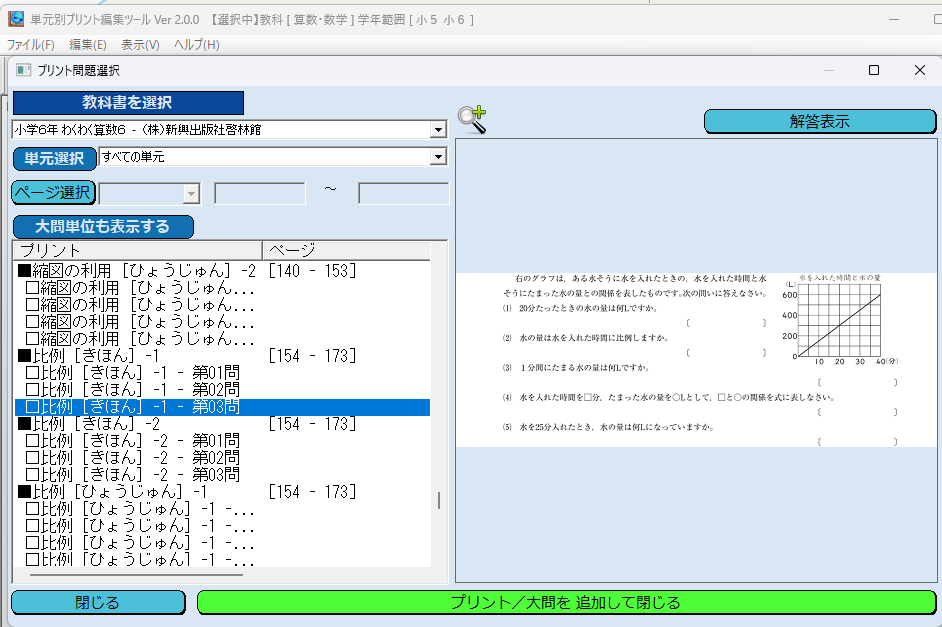Expand the すべての単元 unit dropdown
Viewport: 942px width, 627px height.
coord(437,157)
